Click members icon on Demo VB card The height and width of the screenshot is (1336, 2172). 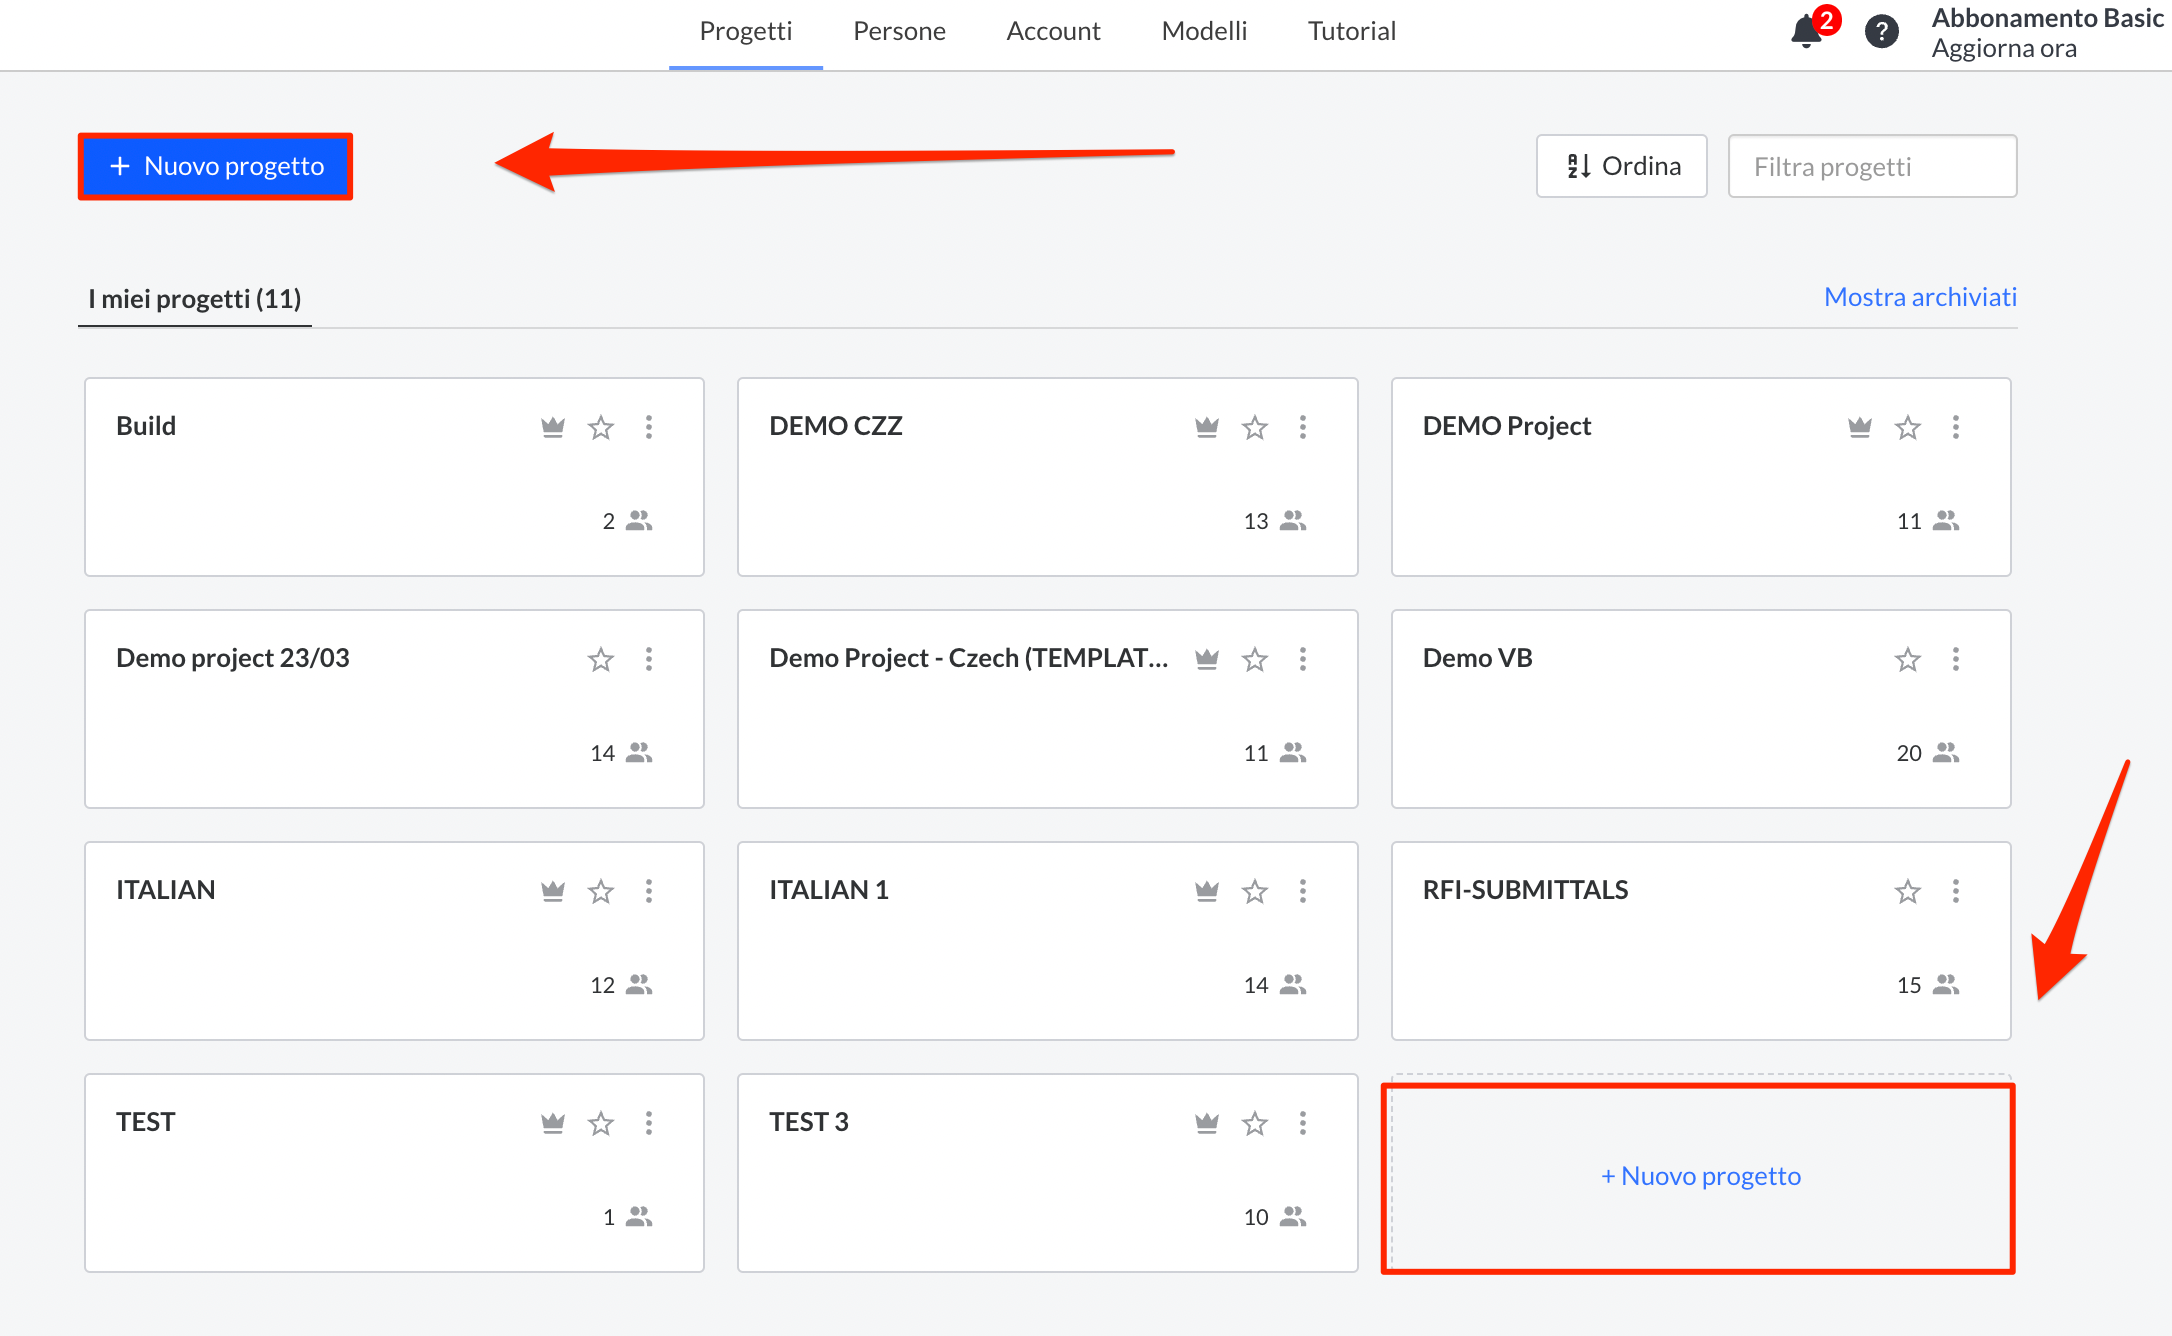[1945, 752]
